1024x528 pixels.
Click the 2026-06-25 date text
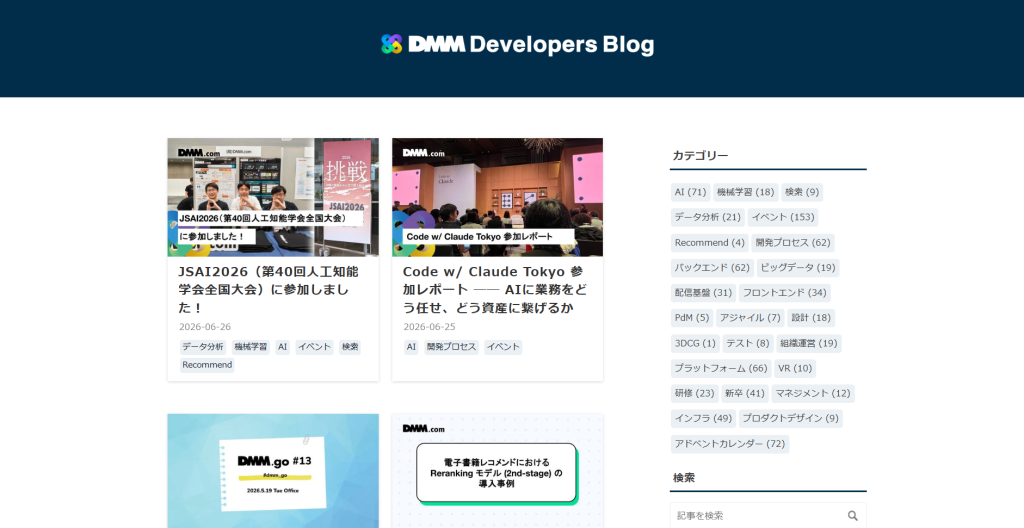429,327
